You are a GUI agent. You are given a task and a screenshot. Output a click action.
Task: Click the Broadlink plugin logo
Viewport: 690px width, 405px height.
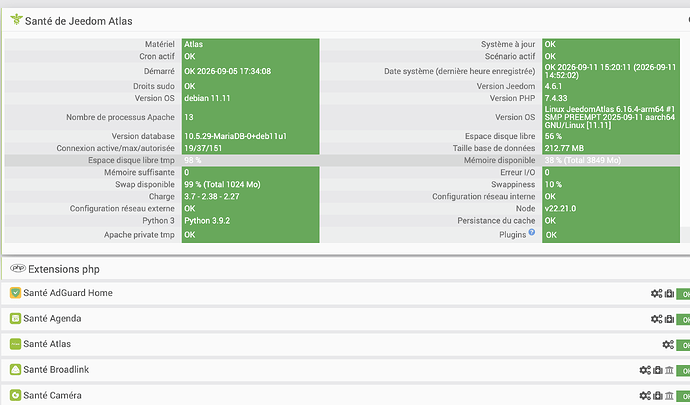pos(15,369)
